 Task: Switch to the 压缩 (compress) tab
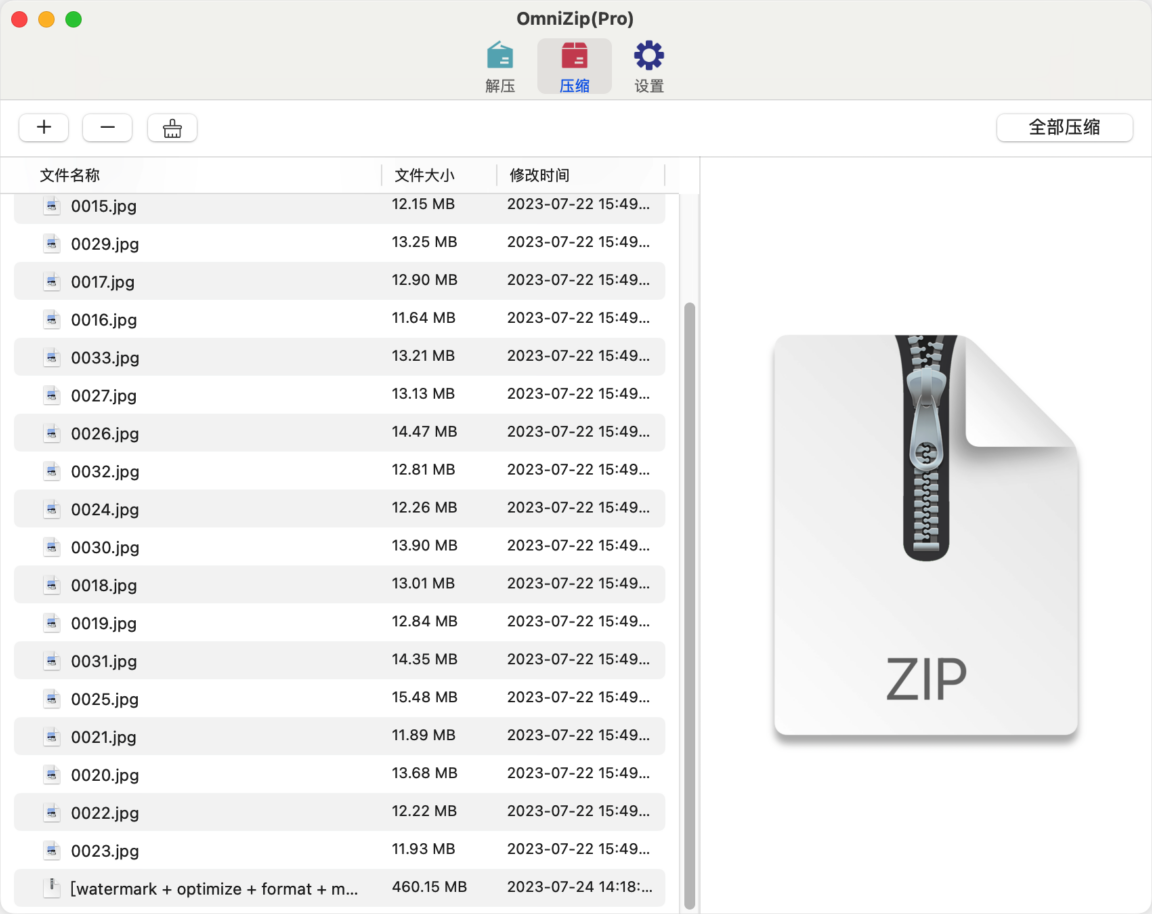pyautogui.click(x=574, y=67)
